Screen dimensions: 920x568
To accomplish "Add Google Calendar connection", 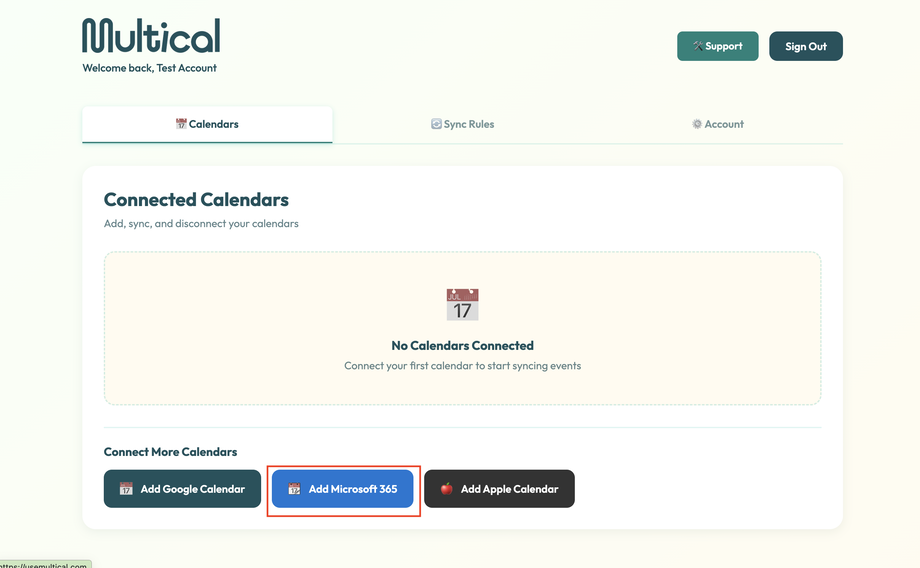I will pos(192,489).
